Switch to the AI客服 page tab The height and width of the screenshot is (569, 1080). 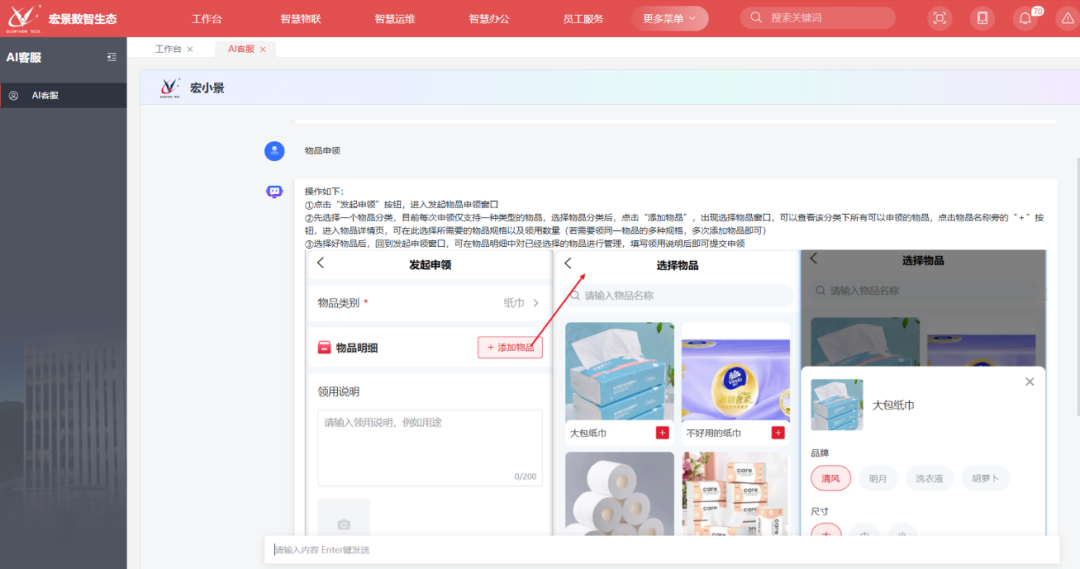pyautogui.click(x=241, y=49)
